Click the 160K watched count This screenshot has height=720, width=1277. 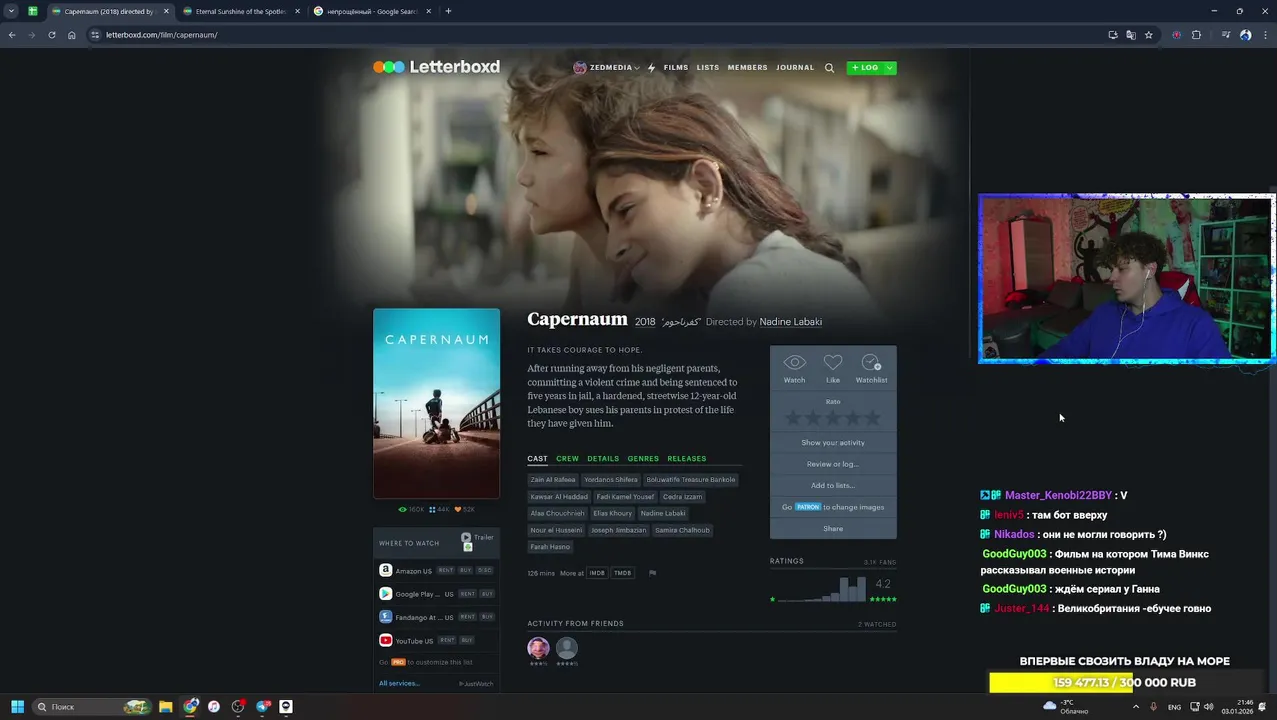coord(411,510)
